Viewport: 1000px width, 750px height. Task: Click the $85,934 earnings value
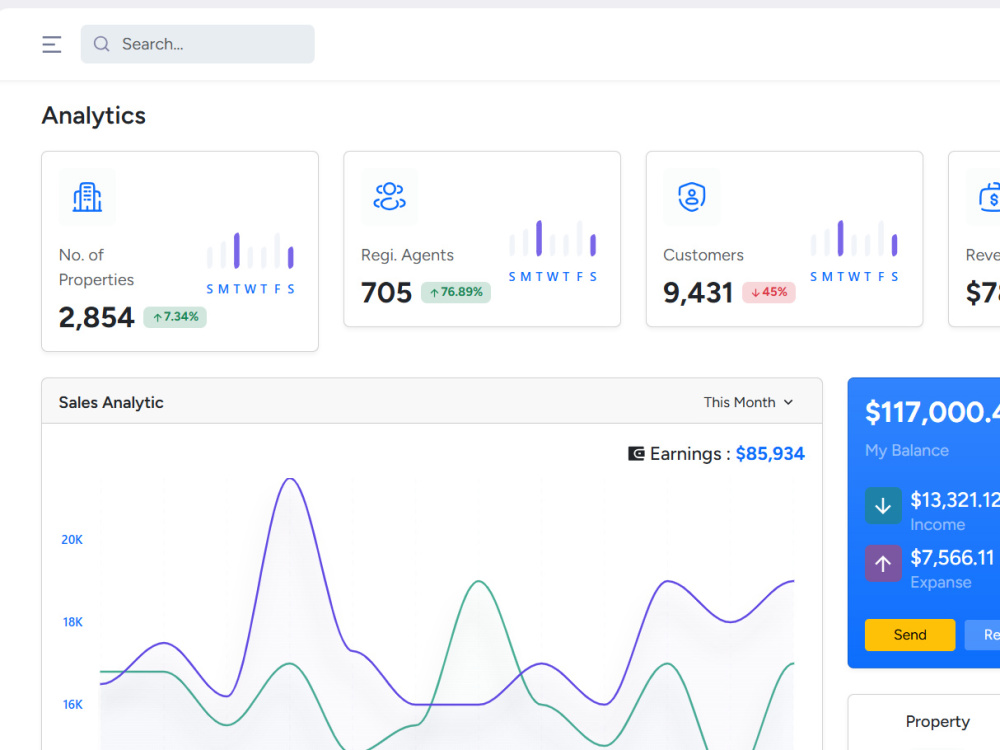[770, 453]
